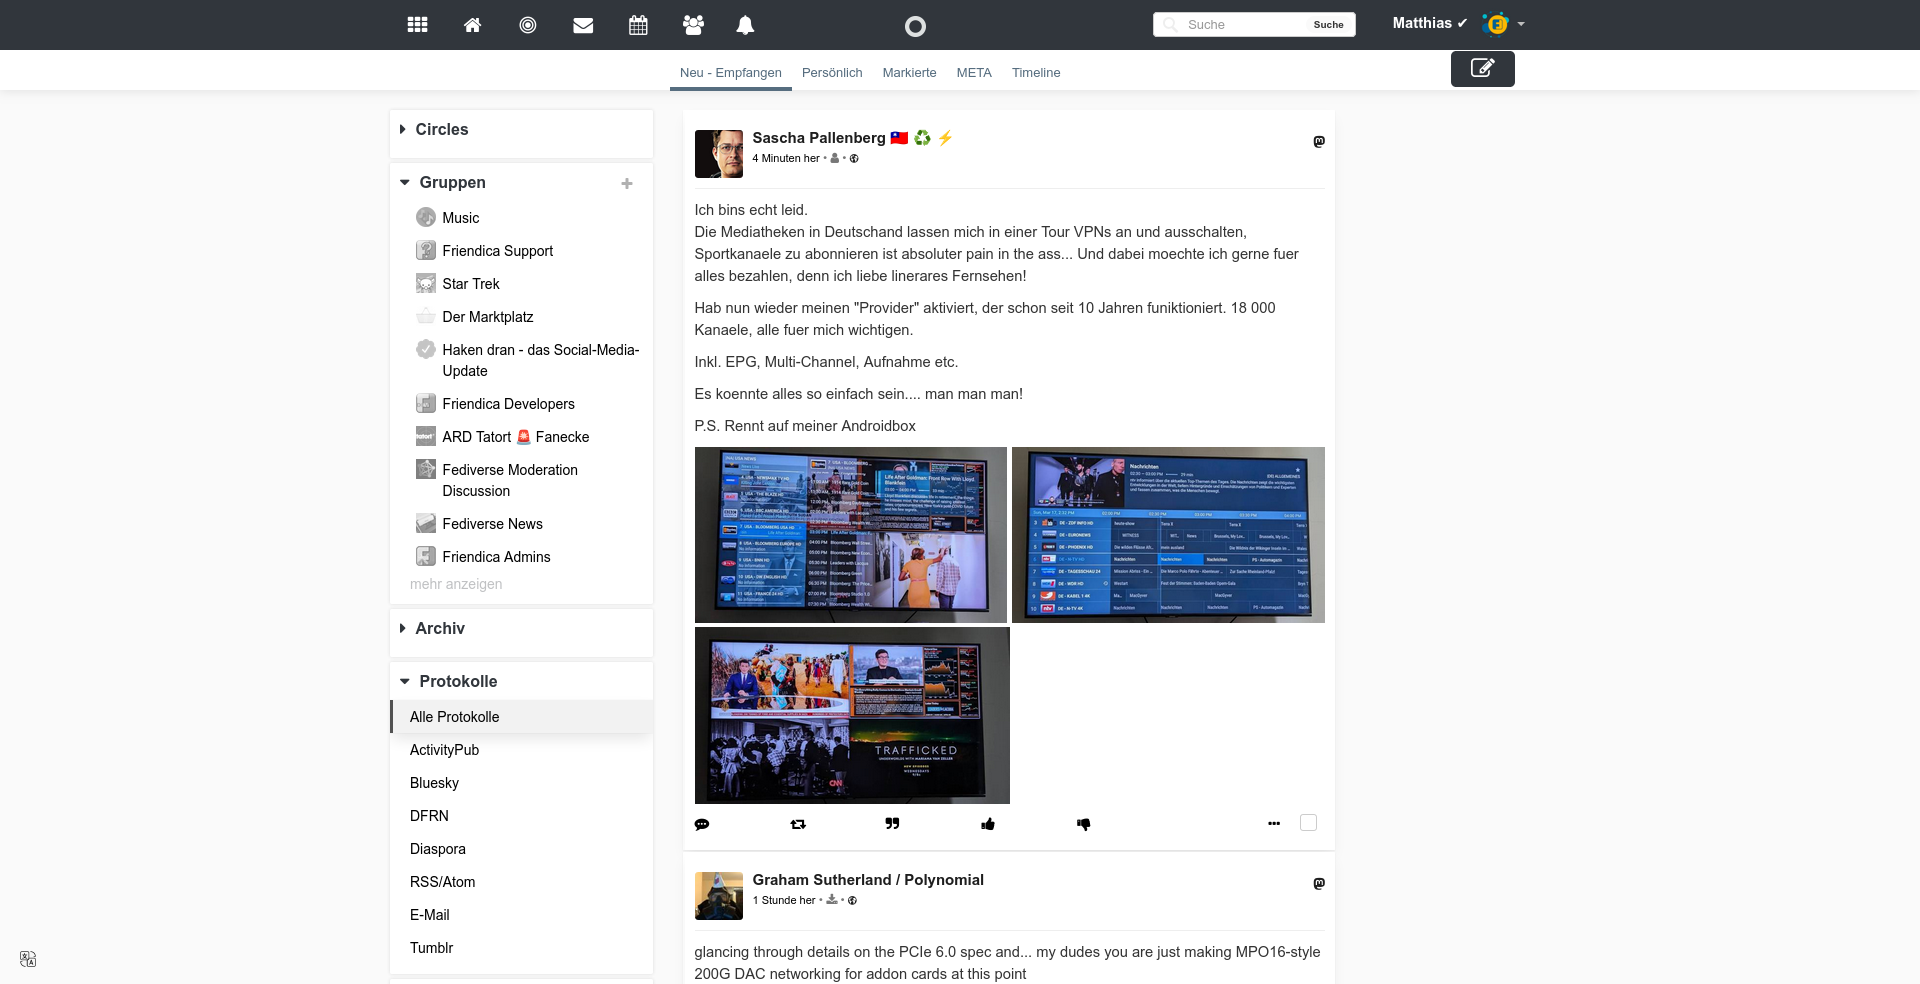Open the apps grid menu icon
1920x984 pixels.
(x=418, y=25)
